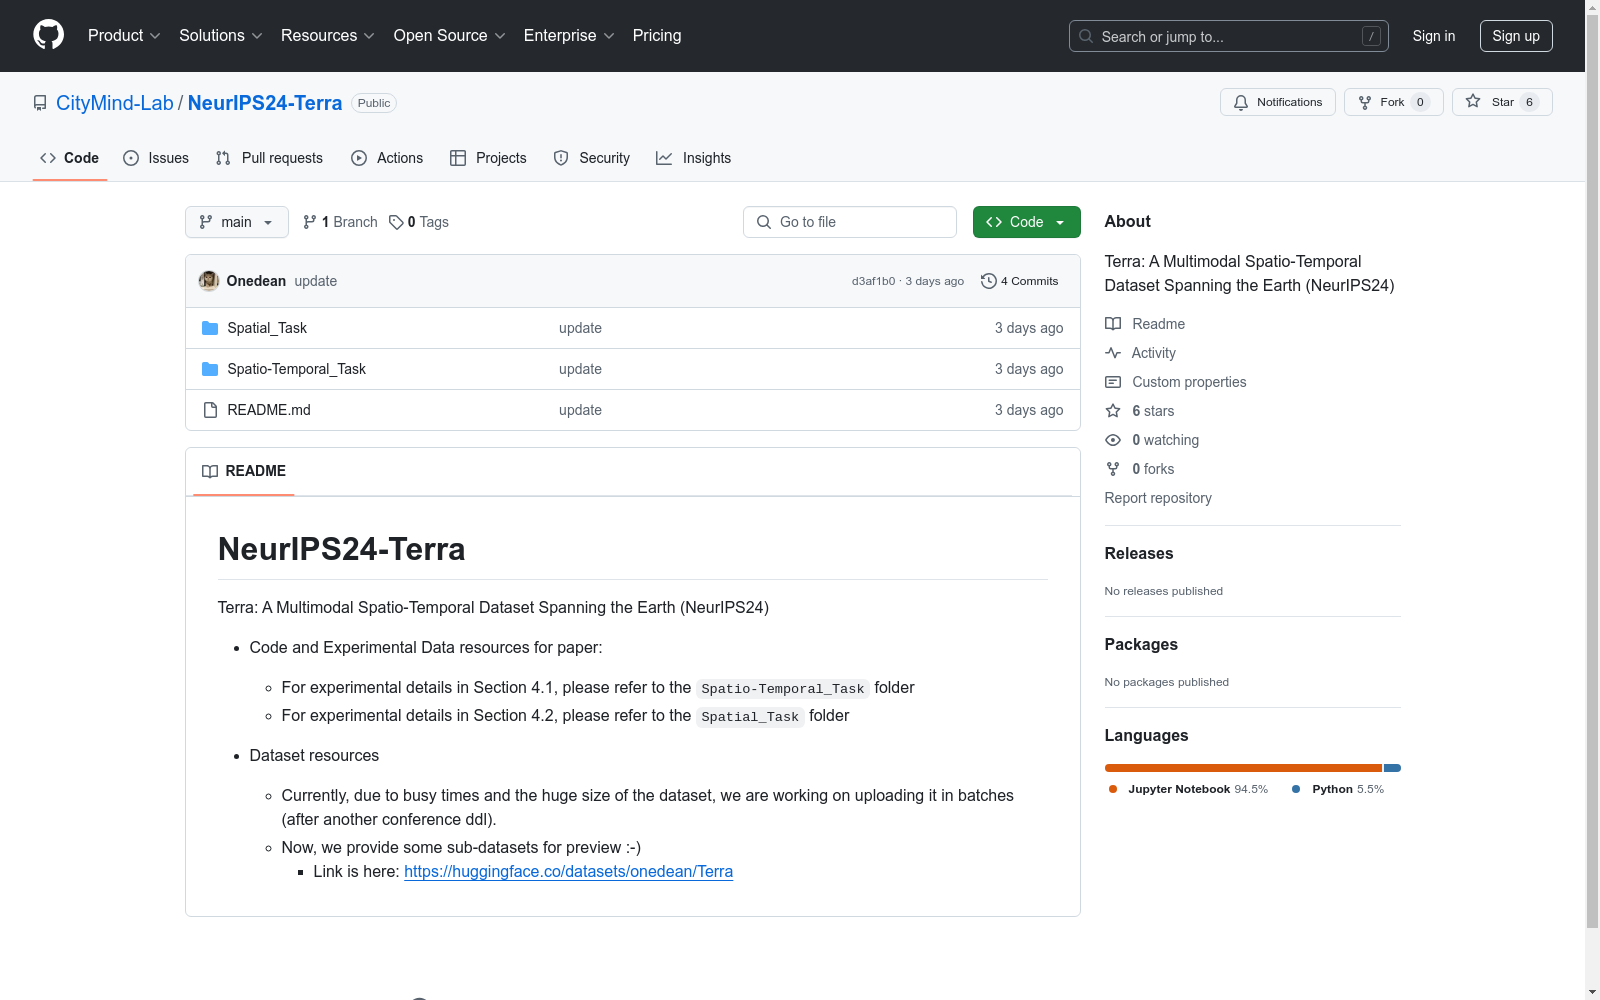Open the Python 5.5% language link
This screenshot has height=1000, width=1600.
click(x=1338, y=789)
